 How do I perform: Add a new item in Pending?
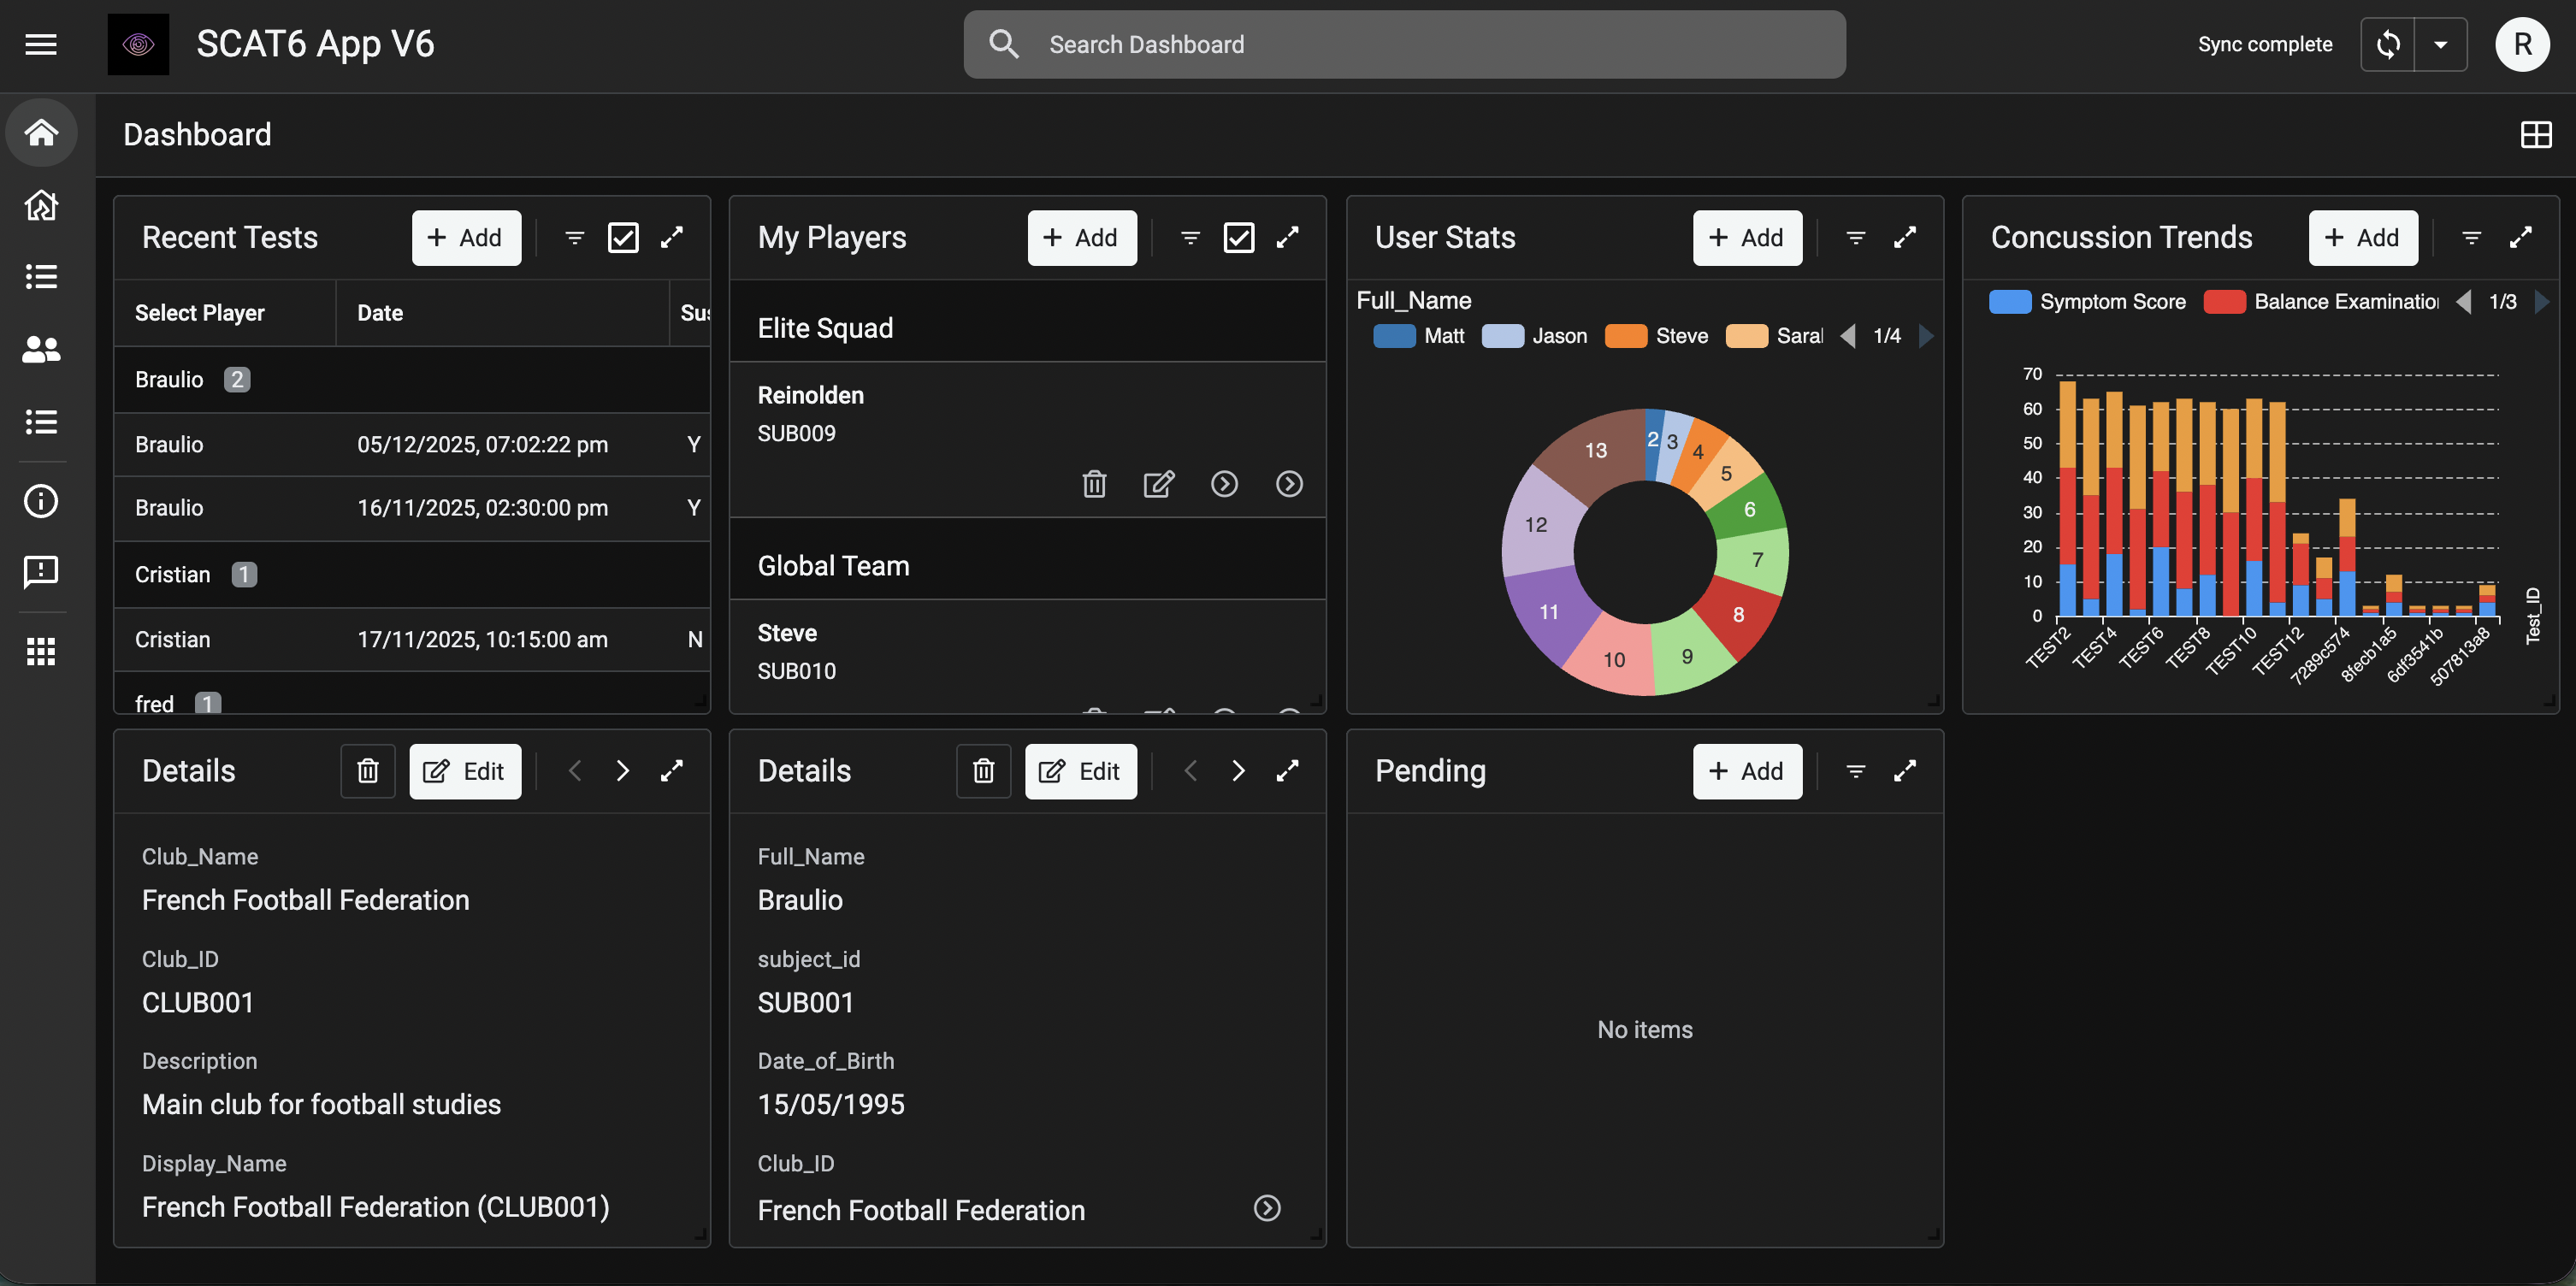1747,771
